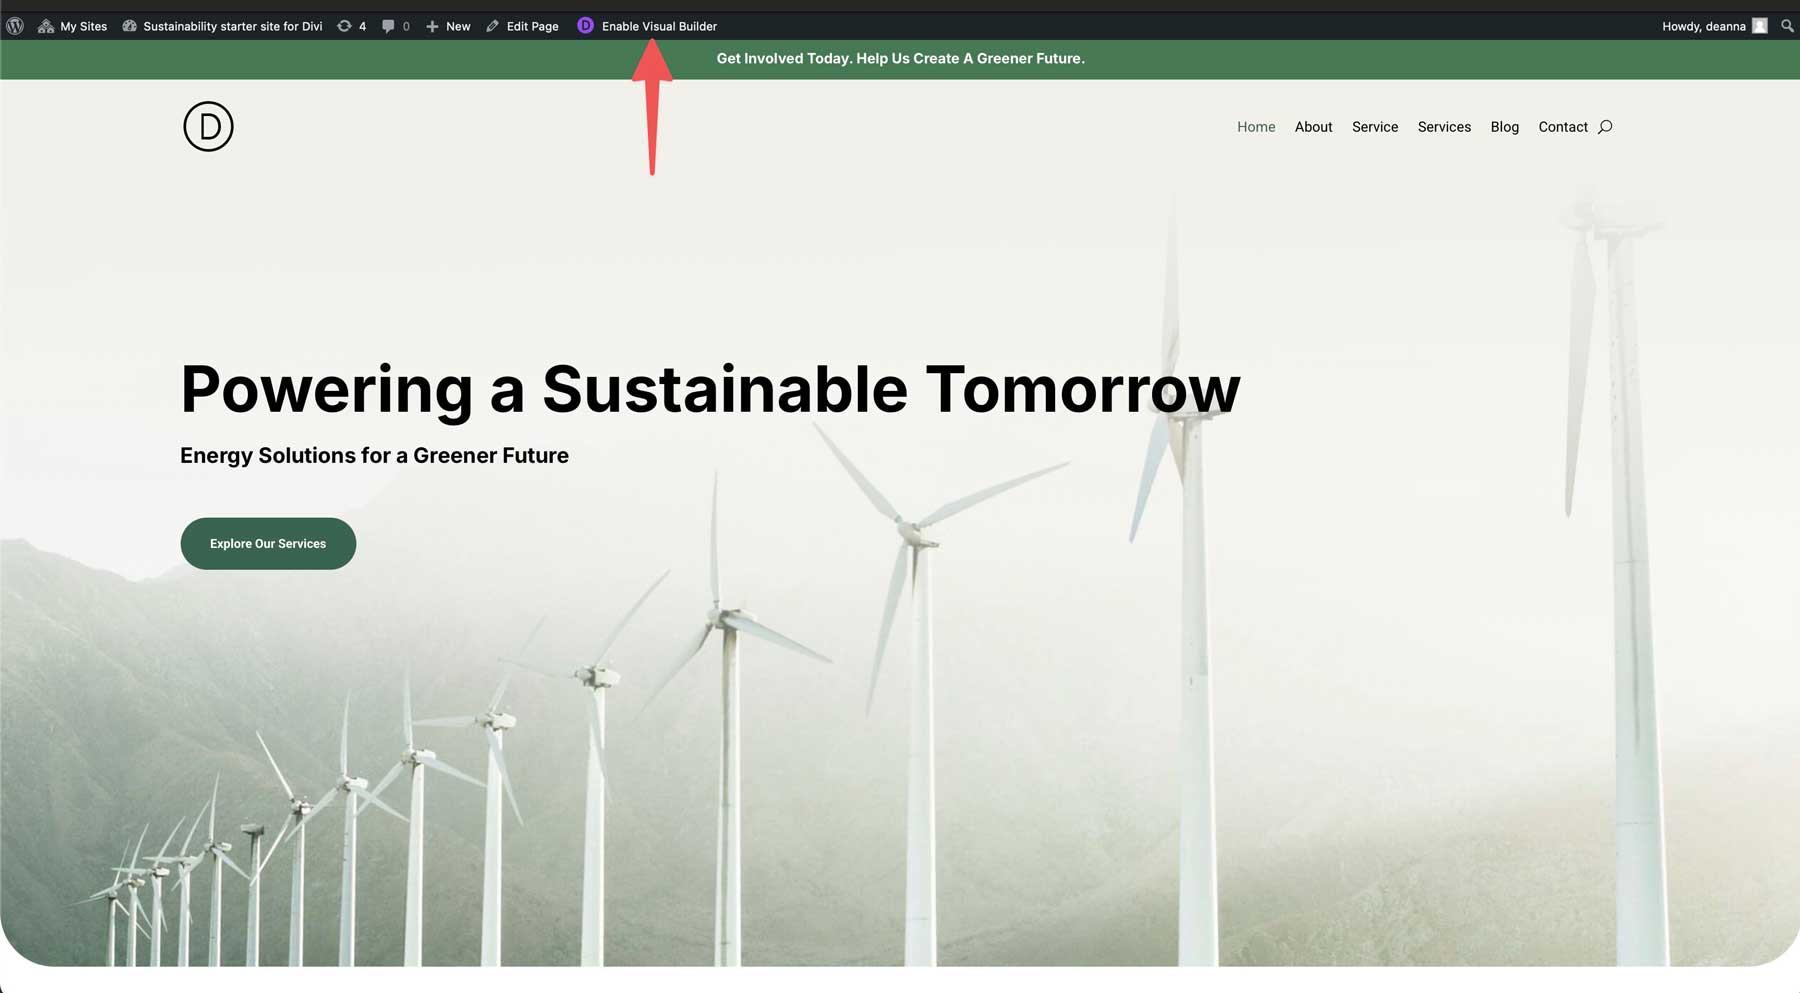Click the Howdy, deanna account link
Viewport: 1800px width, 993px height.
coord(1703,26)
